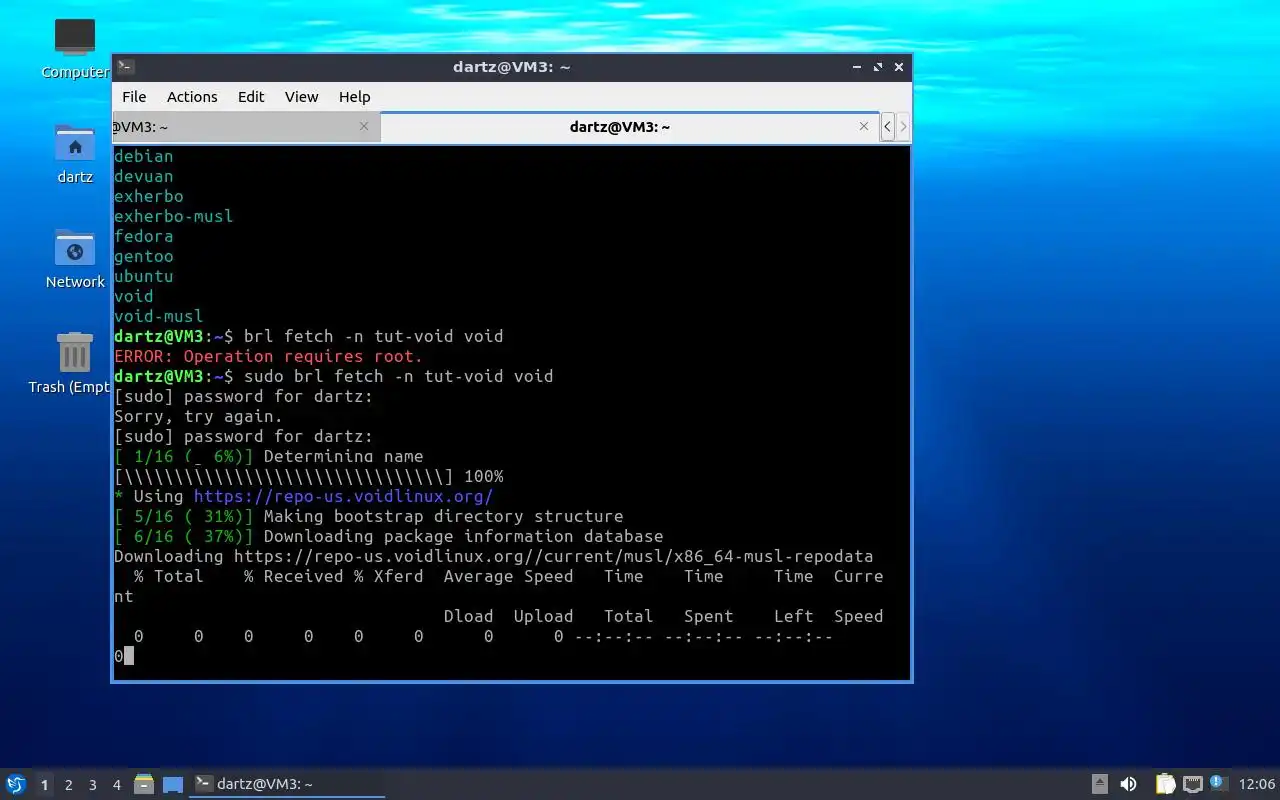Switch to workspace 1

(x=44, y=785)
